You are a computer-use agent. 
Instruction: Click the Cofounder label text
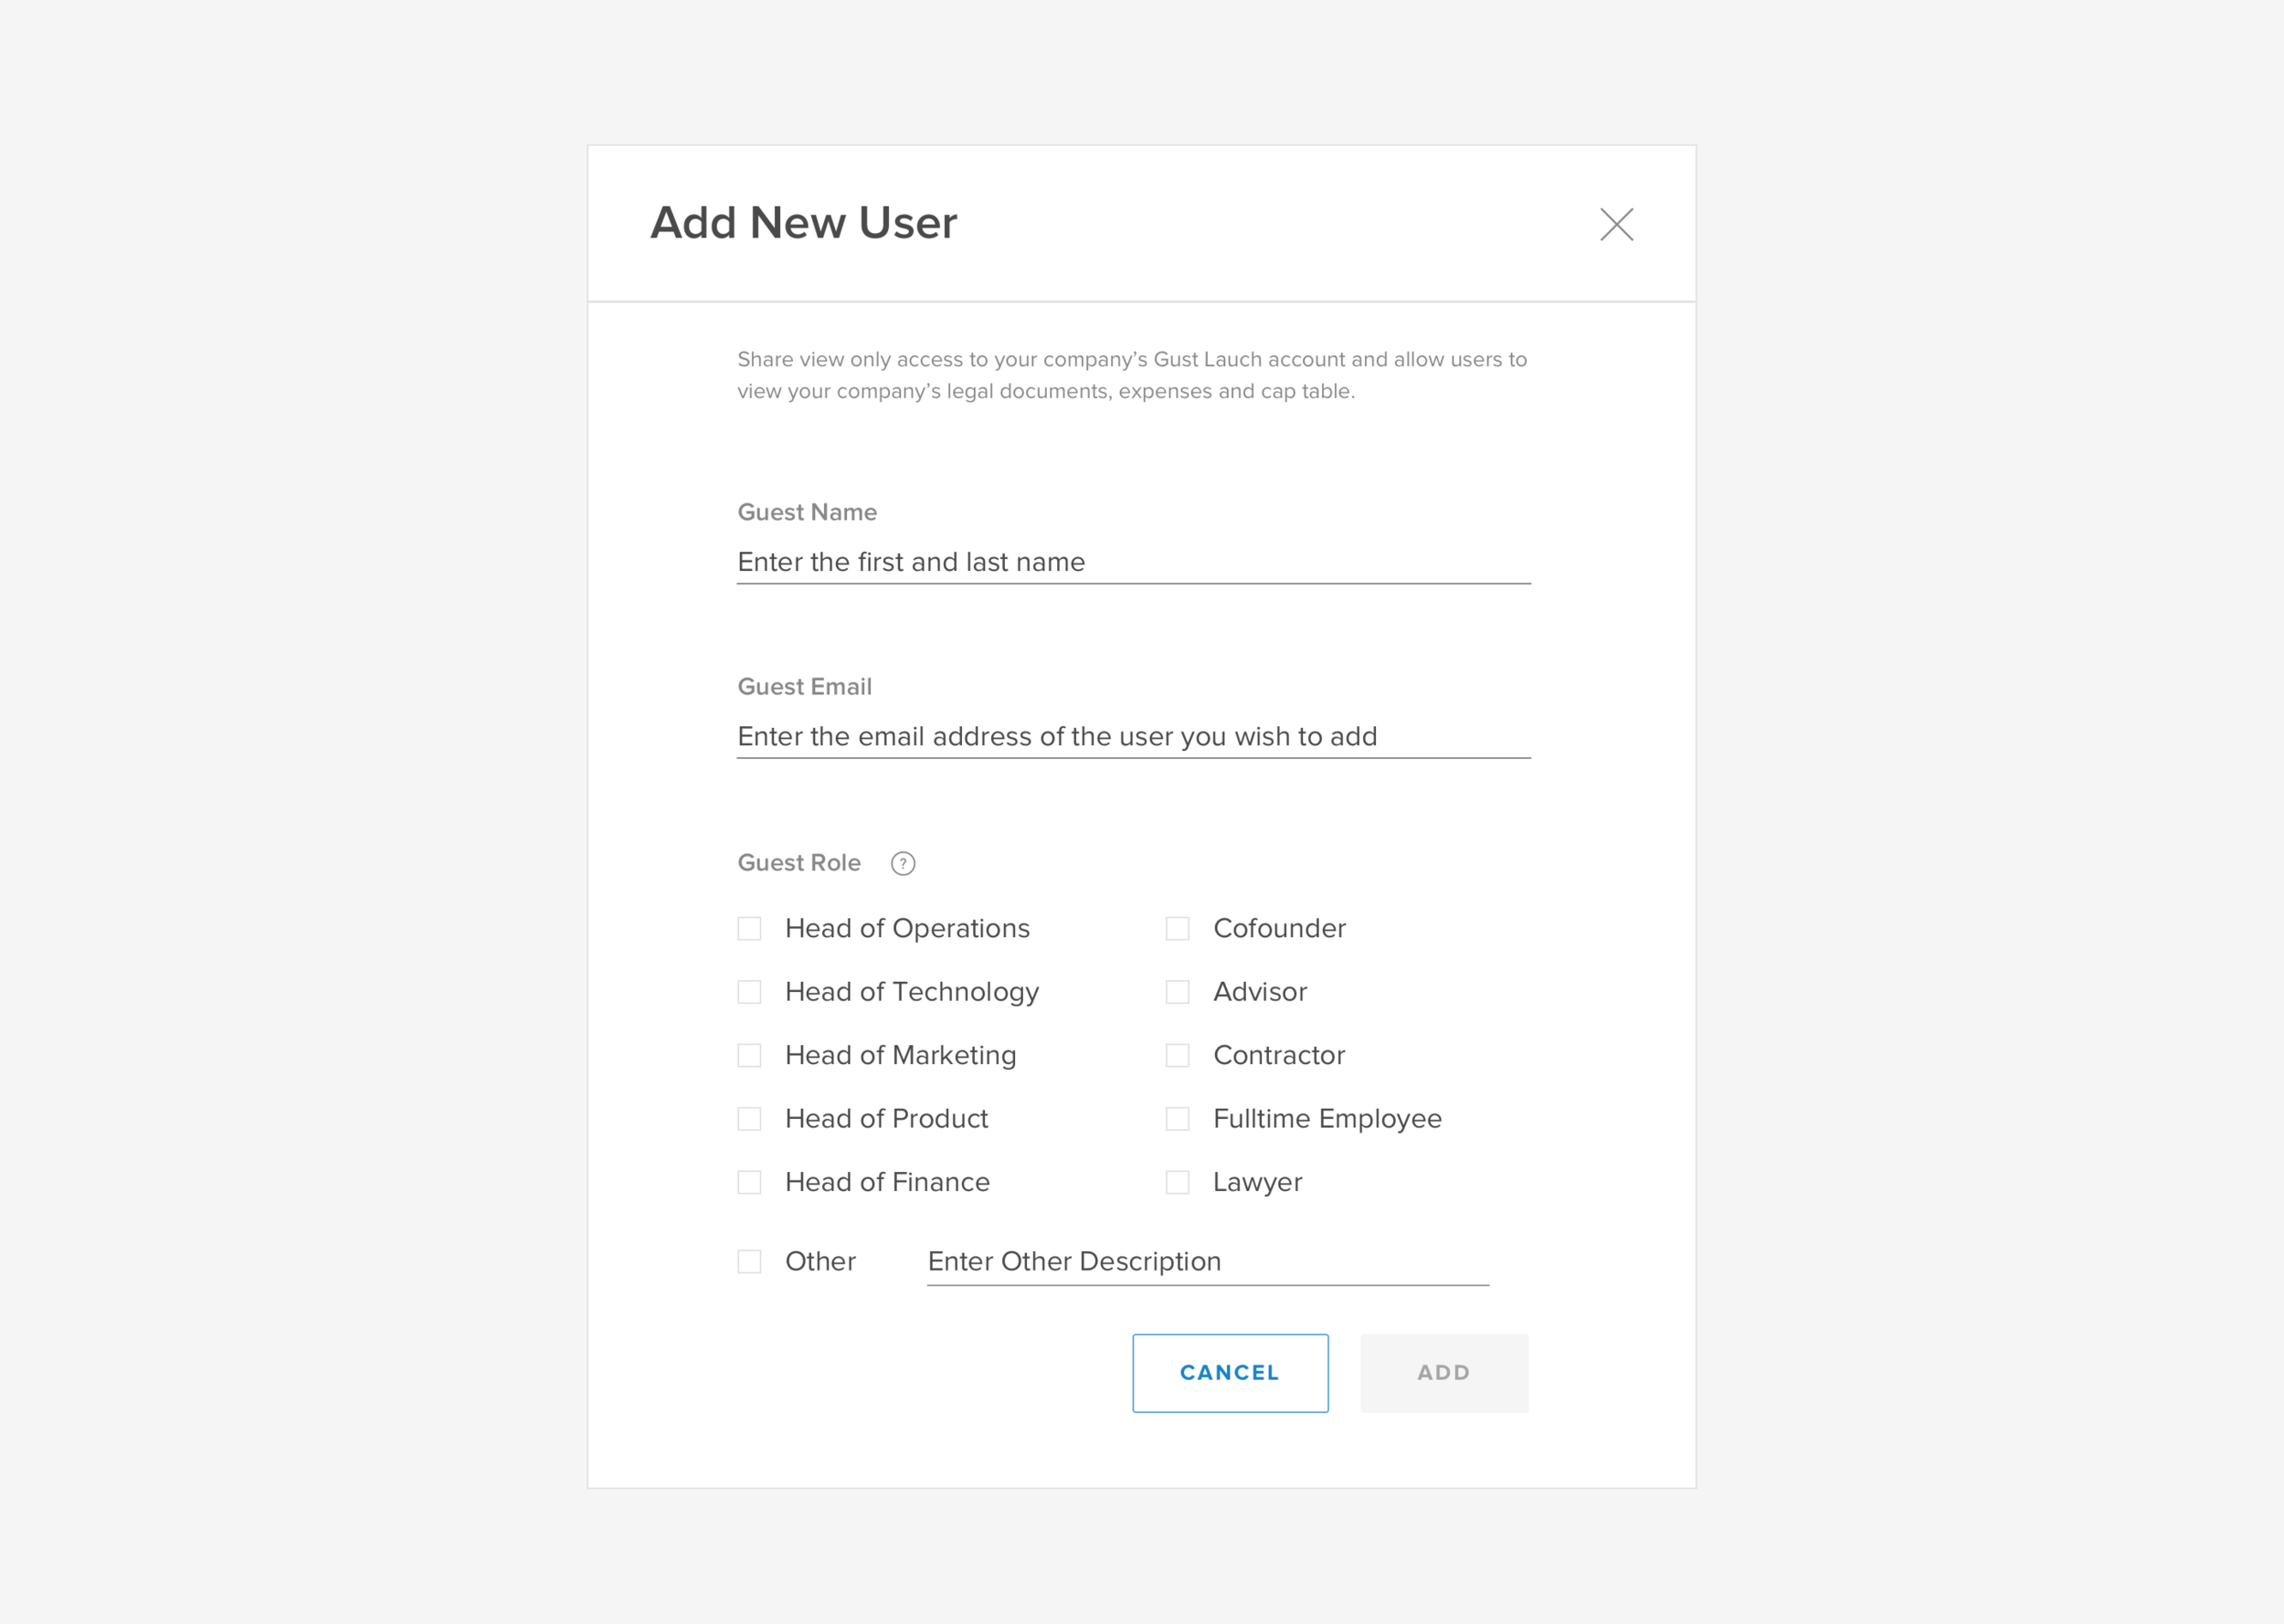coord(1278,928)
